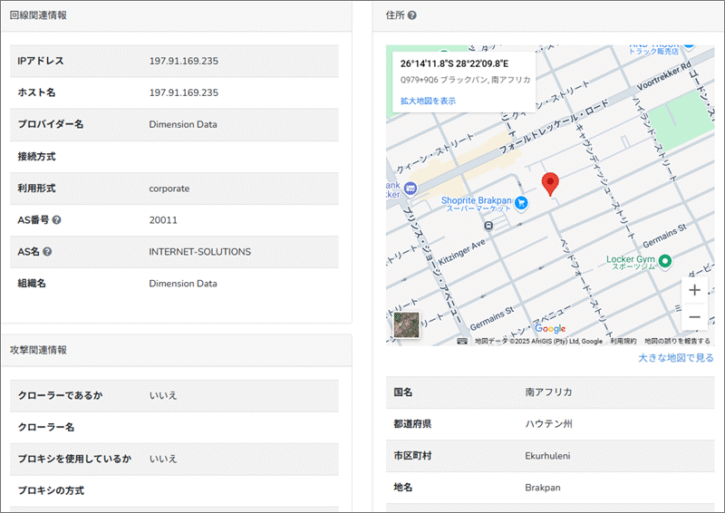Open 大きな地図で見る link

(676, 358)
